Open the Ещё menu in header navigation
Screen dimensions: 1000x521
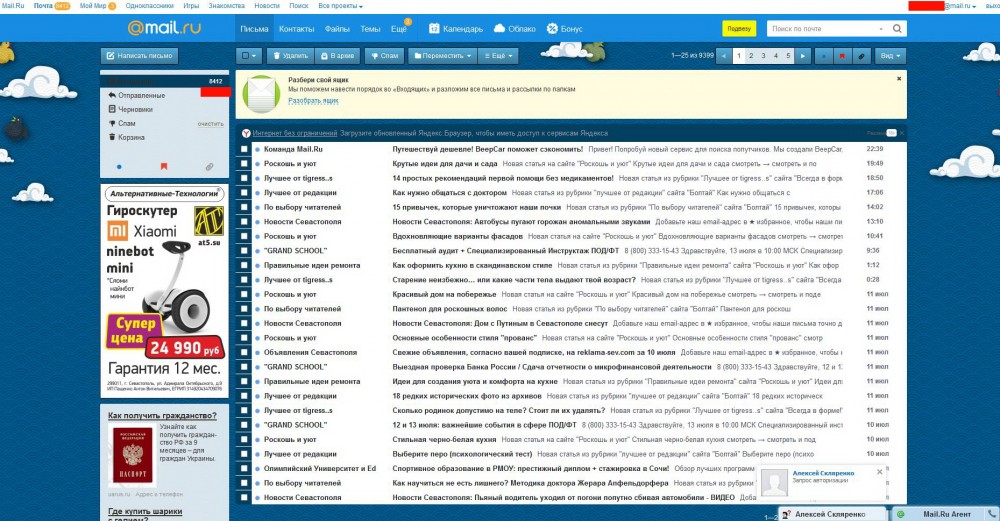[399, 29]
